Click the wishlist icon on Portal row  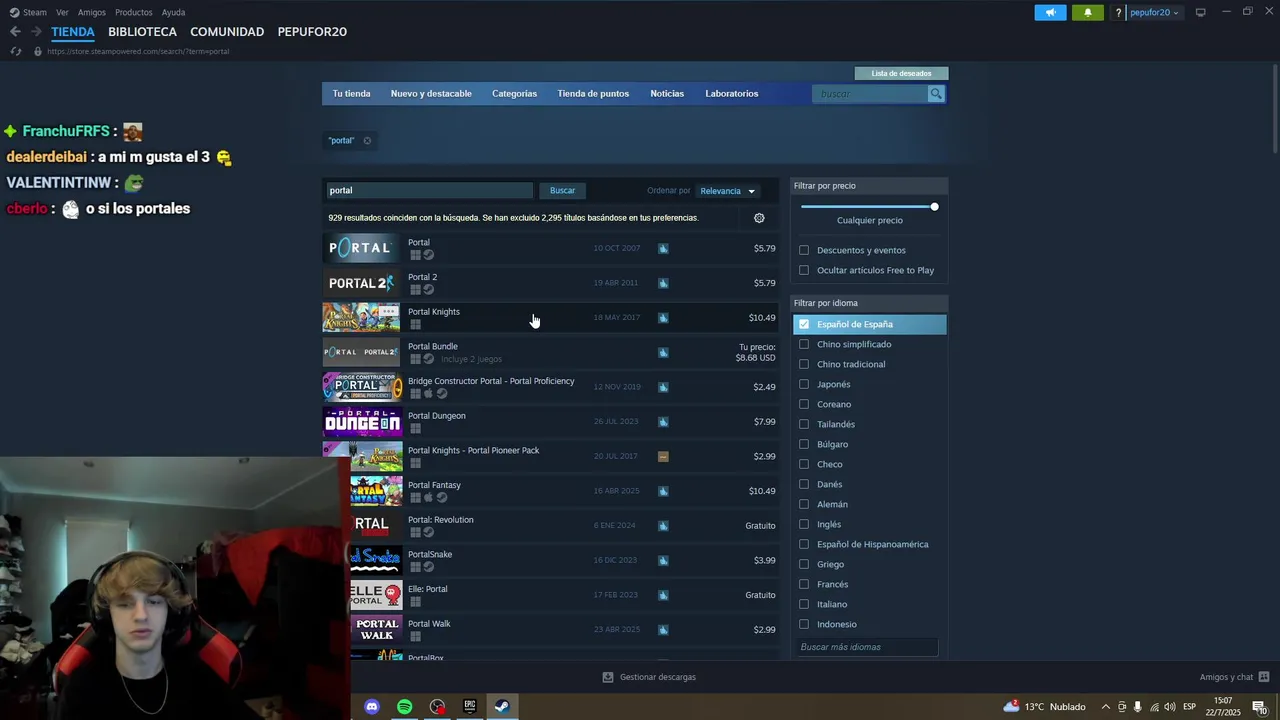[x=663, y=248]
